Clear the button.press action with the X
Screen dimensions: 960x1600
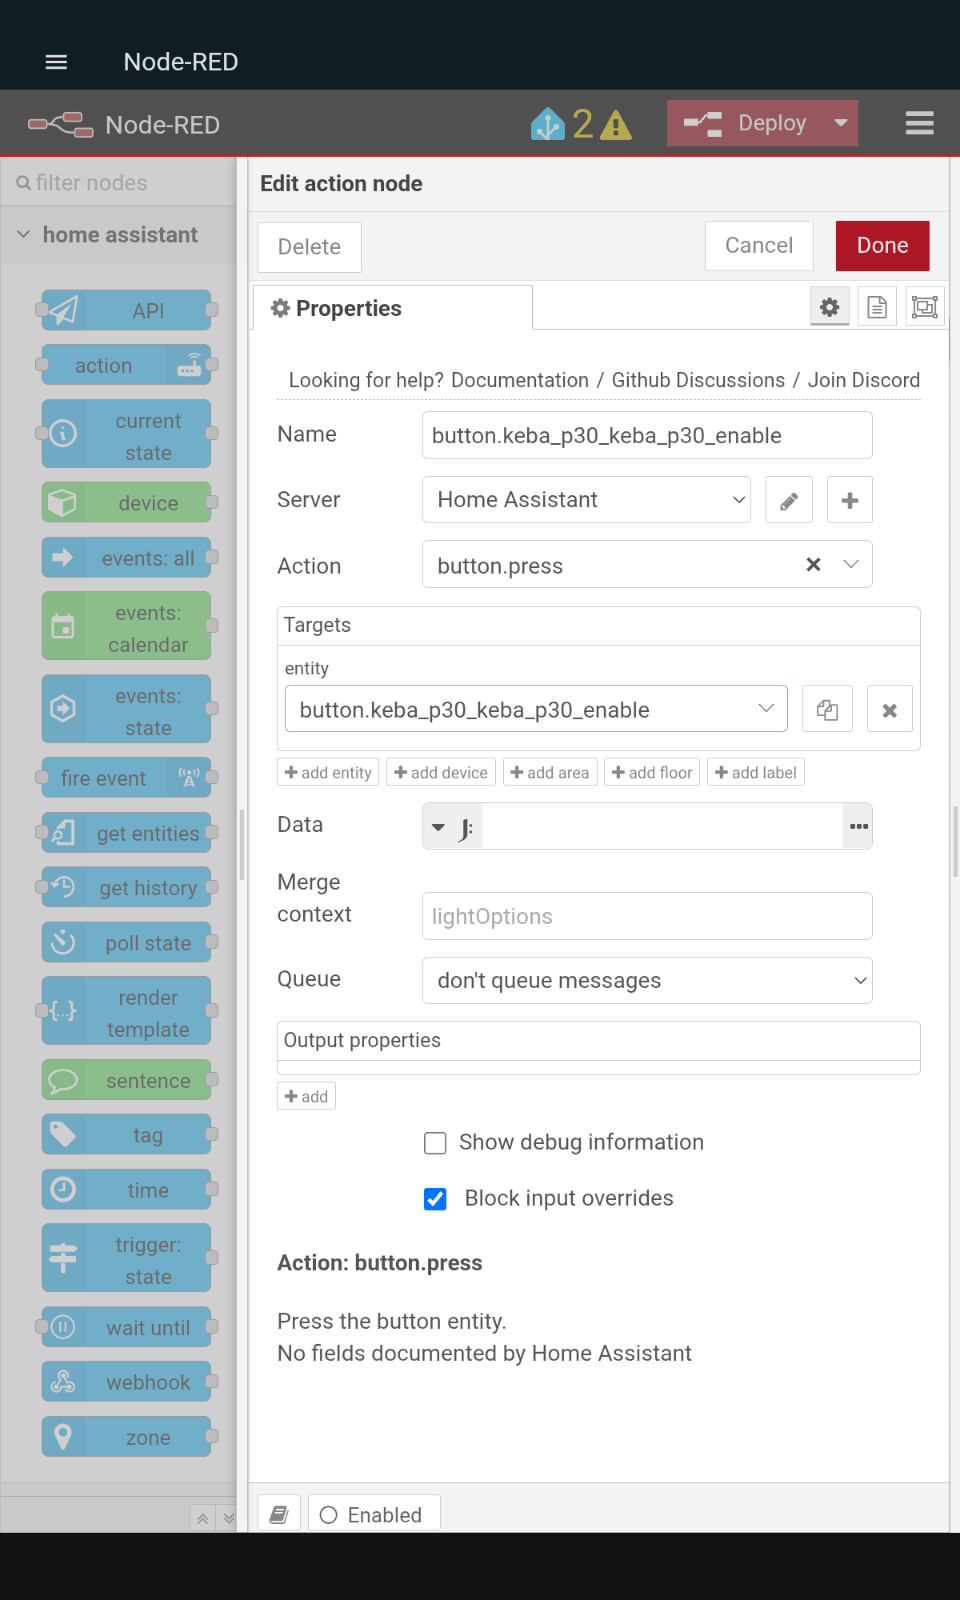point(813,565)
